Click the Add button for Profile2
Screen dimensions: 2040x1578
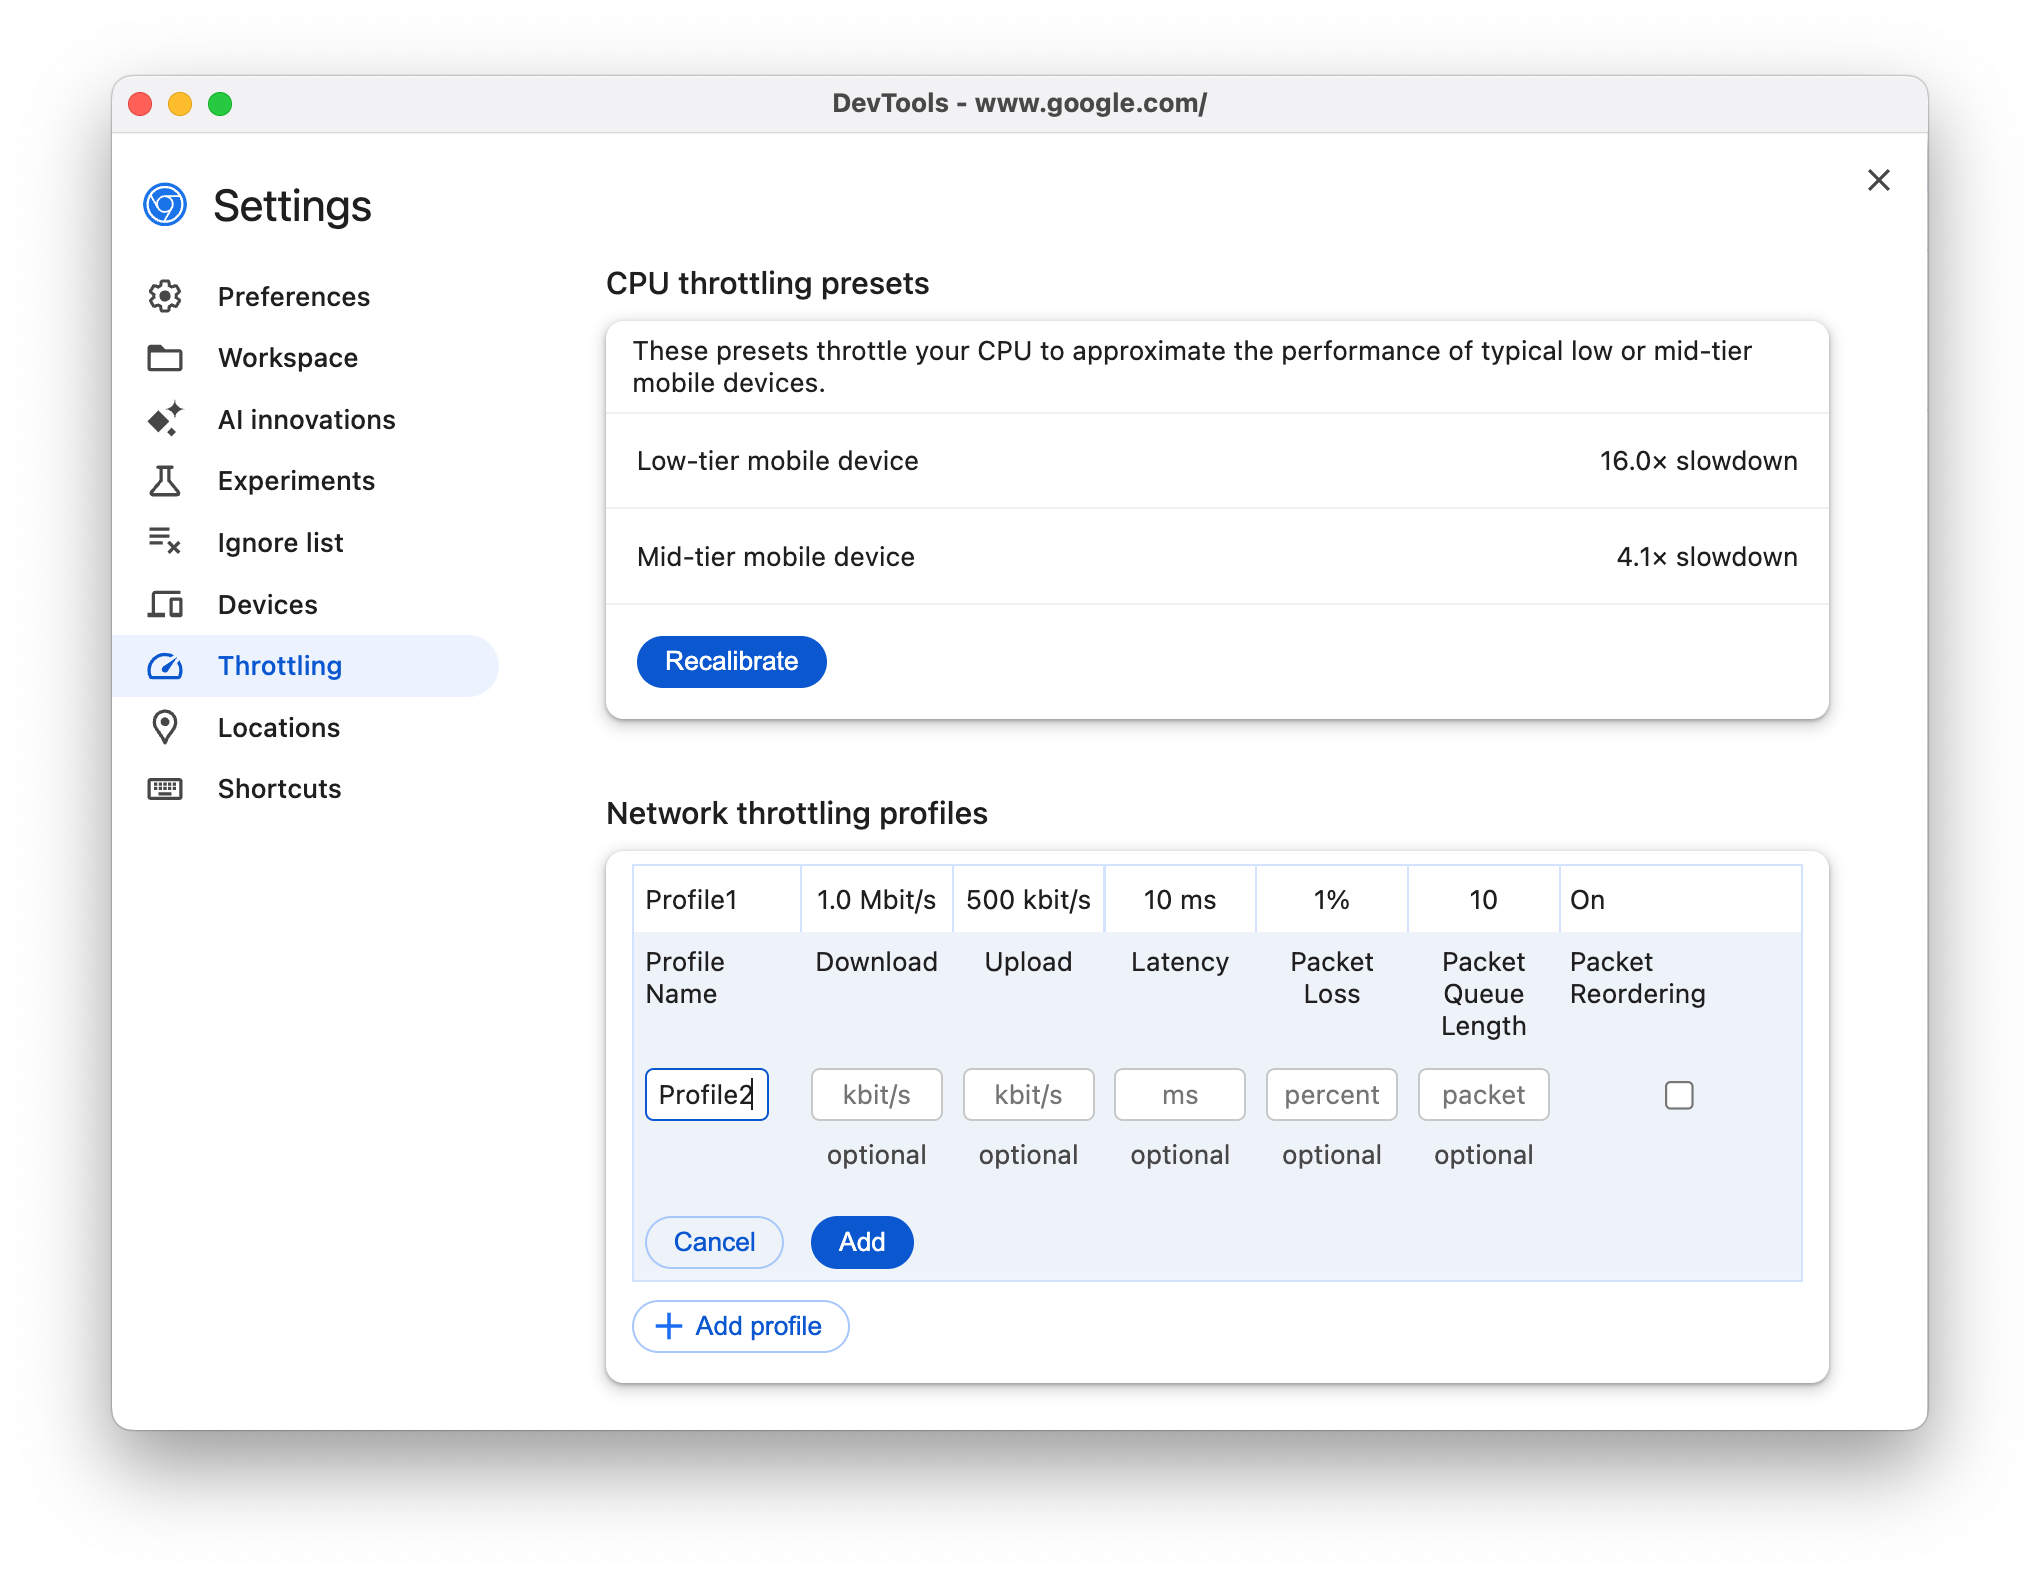pos(861,1240)
